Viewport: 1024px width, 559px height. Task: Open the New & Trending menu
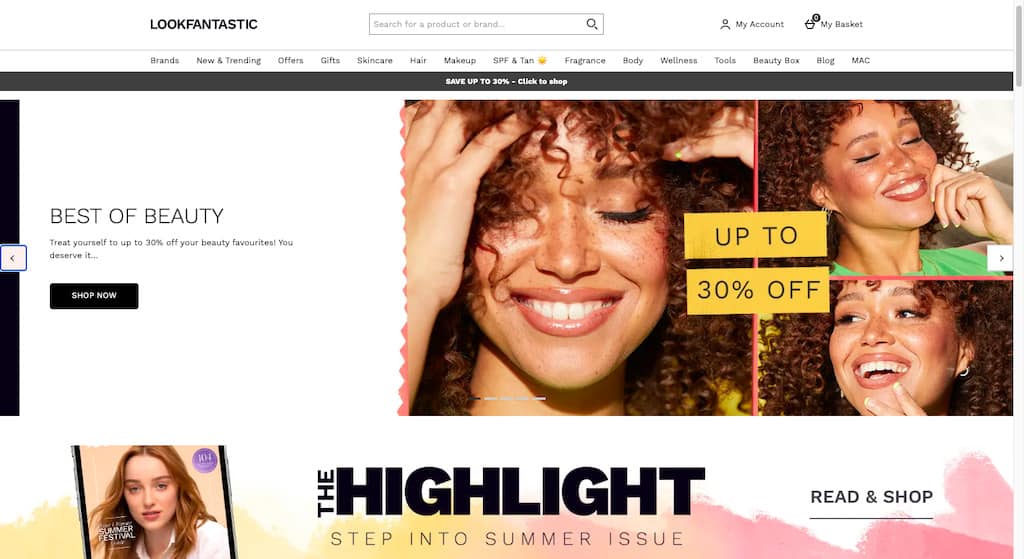(x=229, y=60)
